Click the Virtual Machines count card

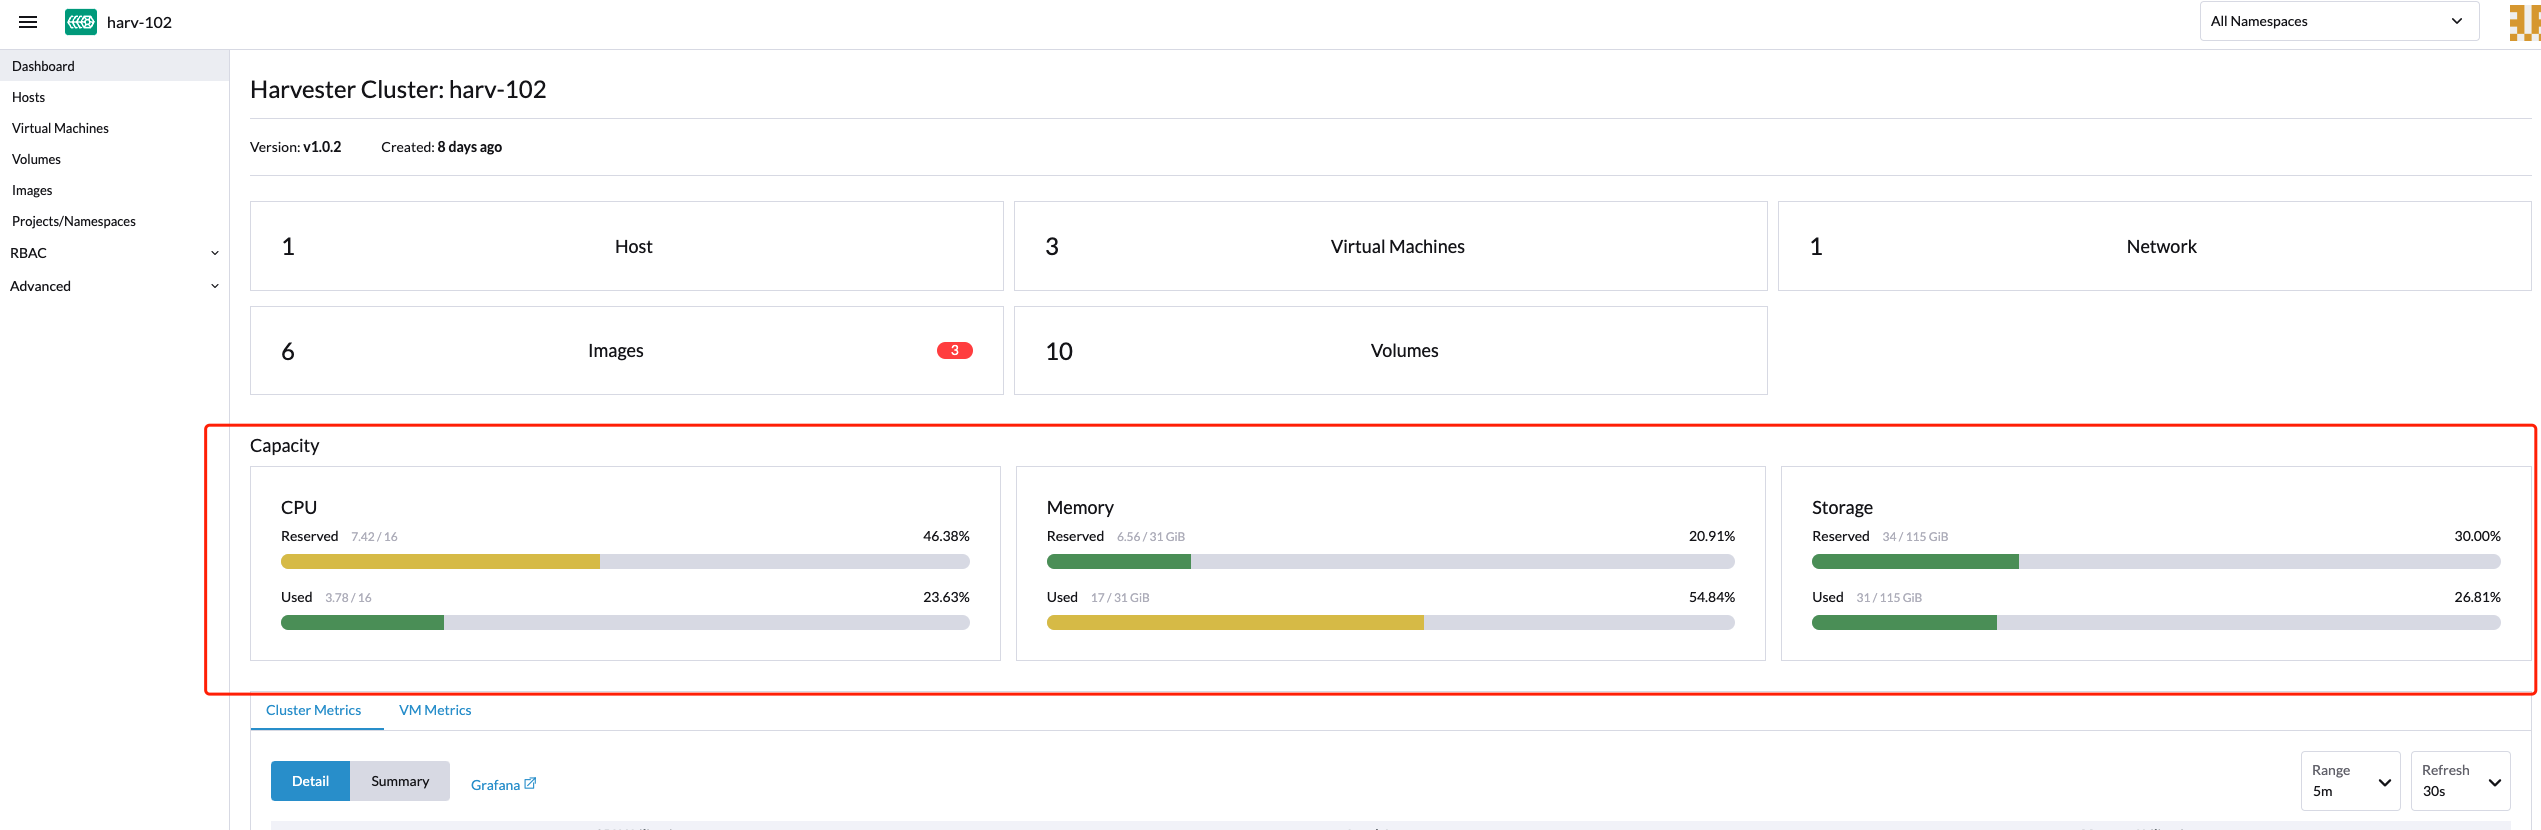[1391, 246]
